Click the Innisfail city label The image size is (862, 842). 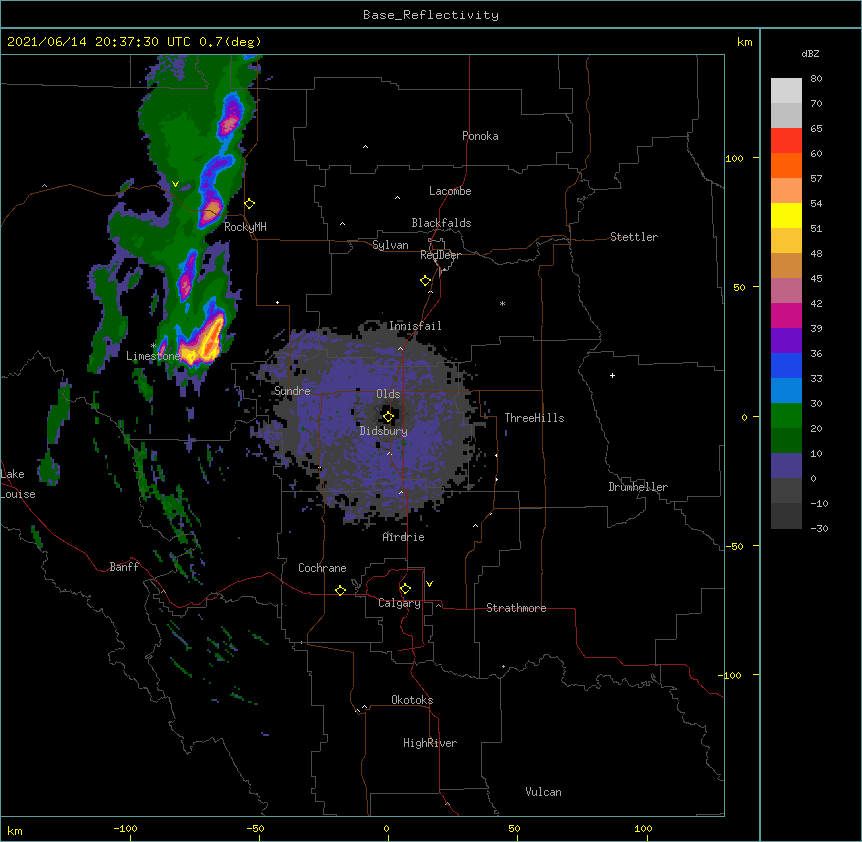click(415, 326)
